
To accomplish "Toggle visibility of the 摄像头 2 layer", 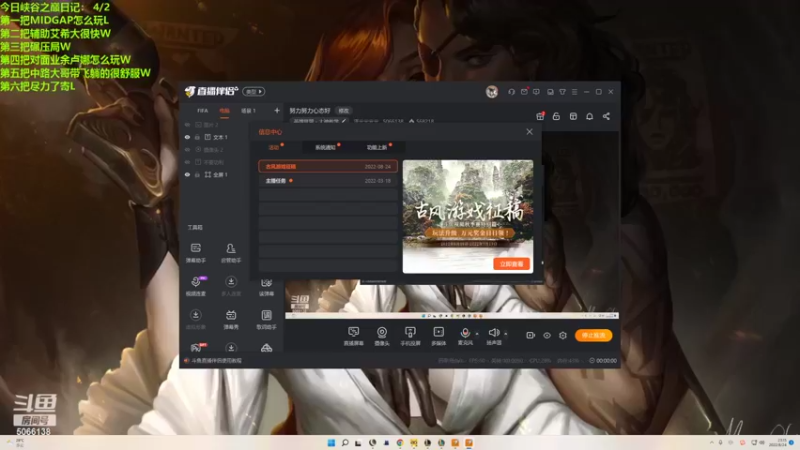I will pyautogui.click(x=187, y=149).
